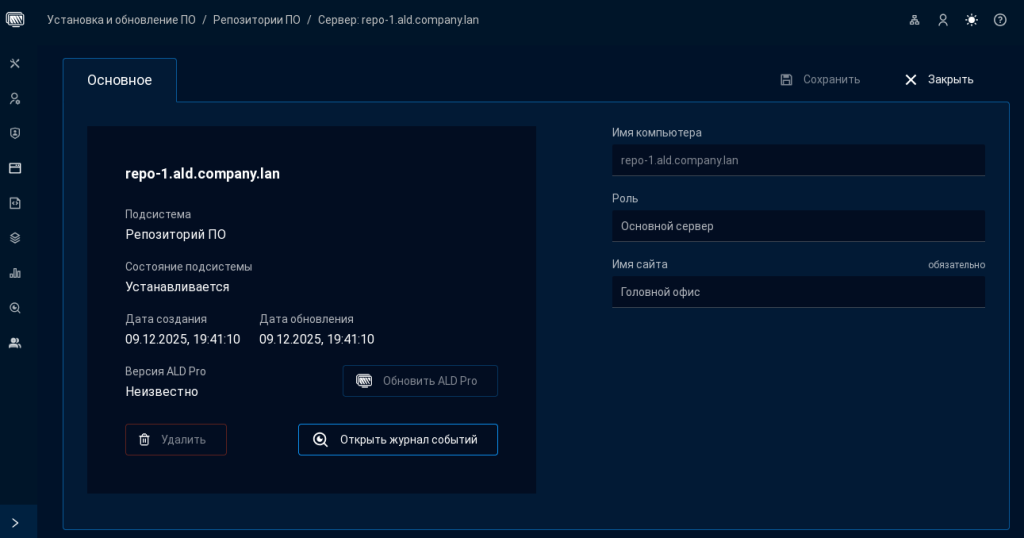Click the Имя компьютера input field
The height and width of the screenshot is (538, 1024).
pyautogui.click(x=798, y=160)
